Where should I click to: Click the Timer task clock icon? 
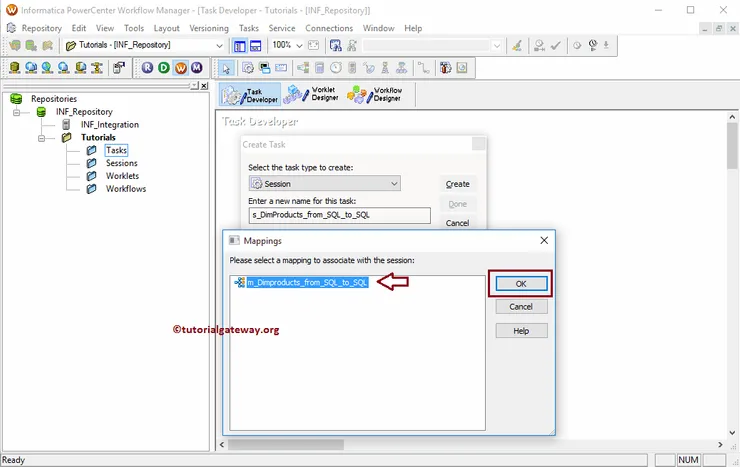[x=336, y=68]
